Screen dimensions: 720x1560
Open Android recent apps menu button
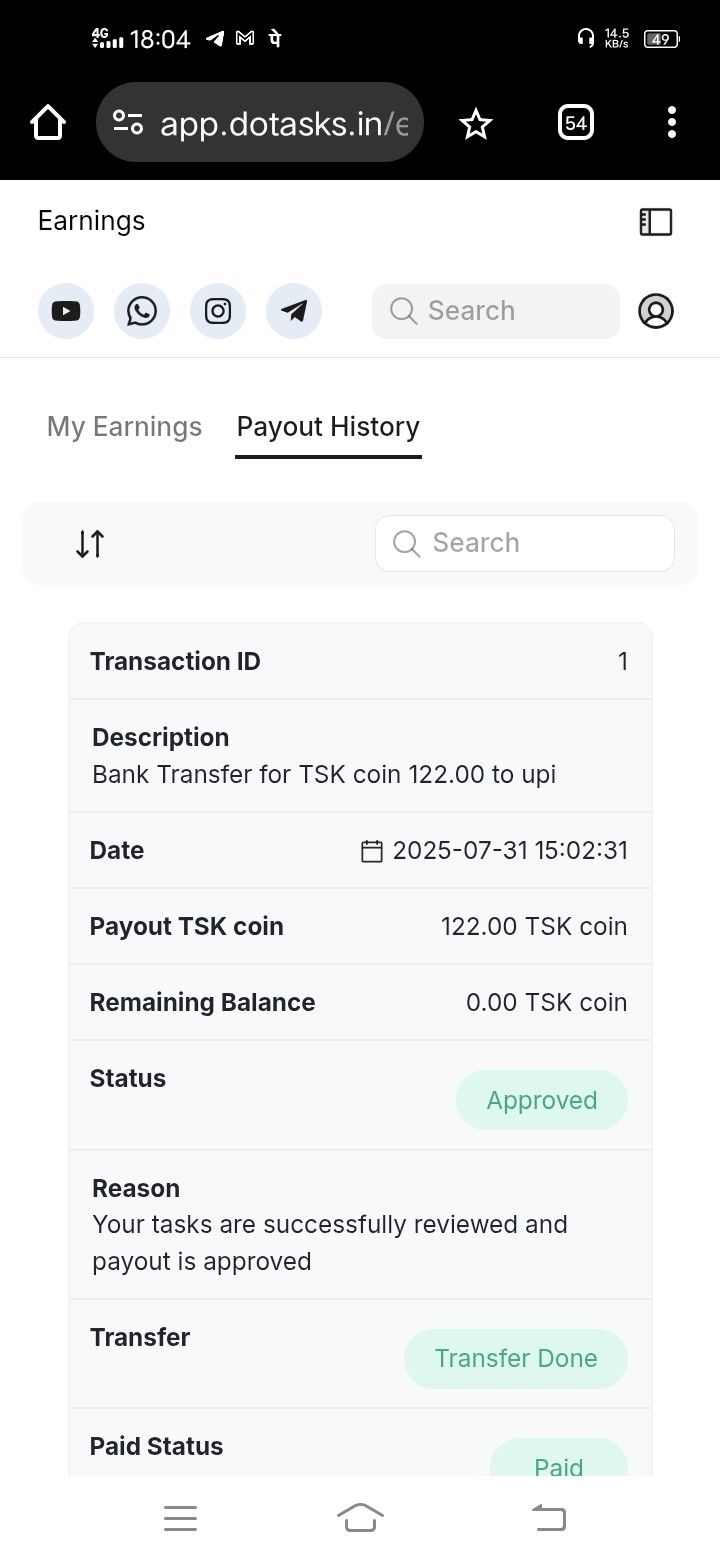(180, 1518)
